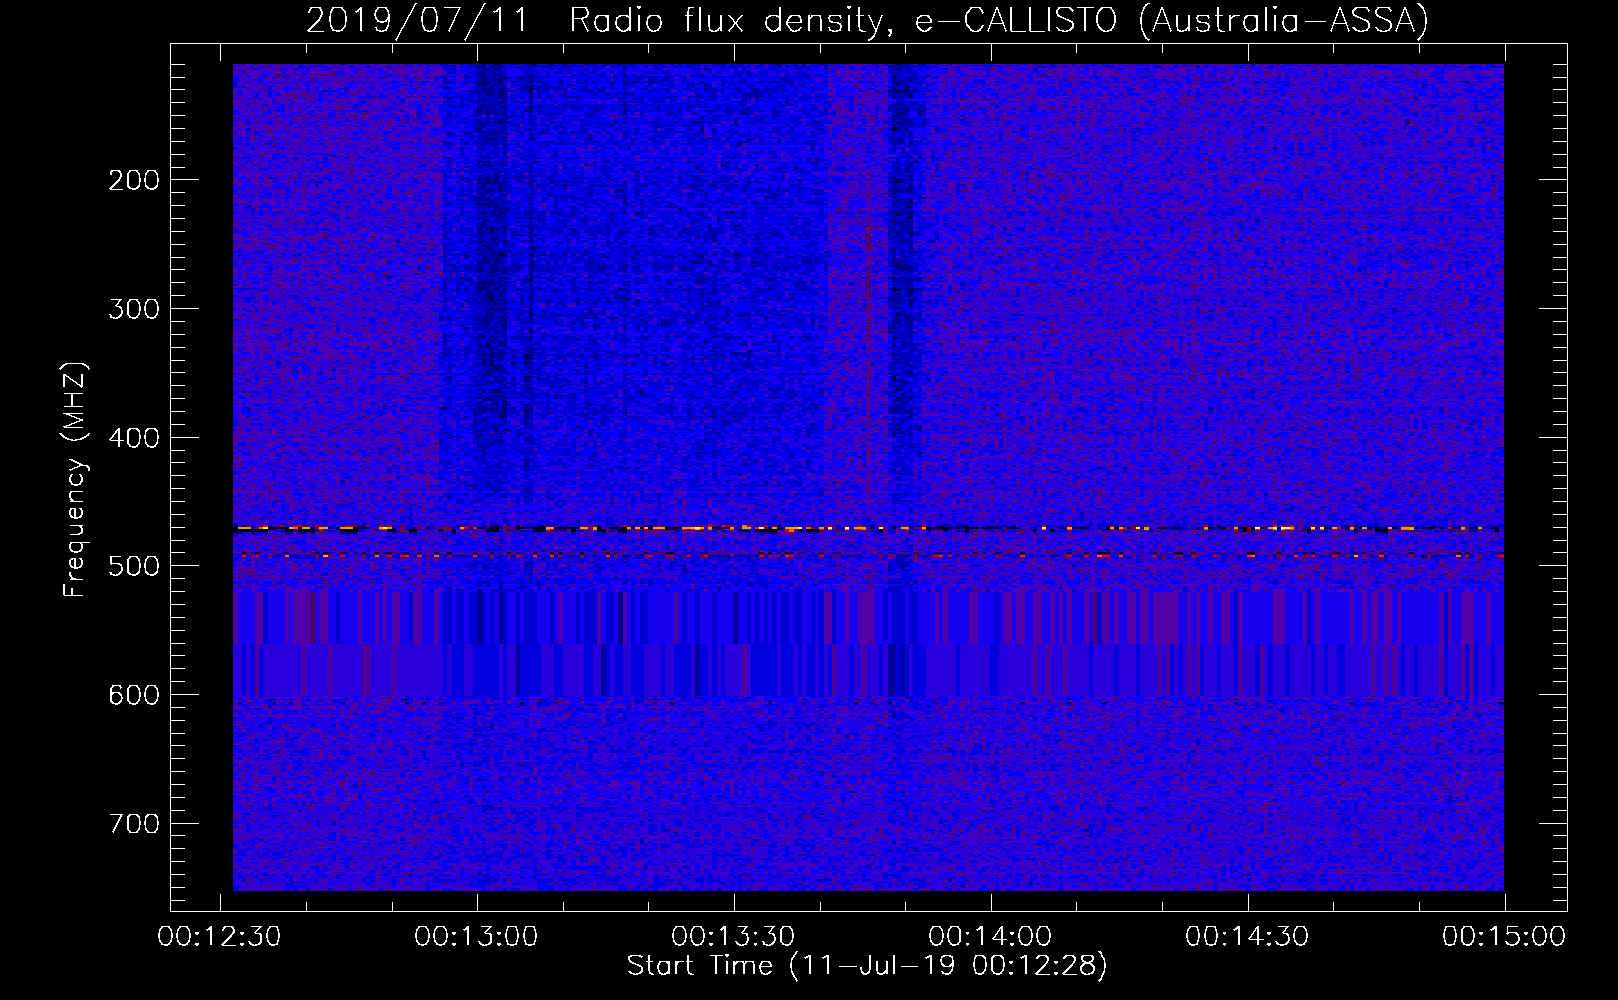Select the 500 frequency tick label
Viewport: 1618px width, 1000px height.
click(x=134, y=566)
